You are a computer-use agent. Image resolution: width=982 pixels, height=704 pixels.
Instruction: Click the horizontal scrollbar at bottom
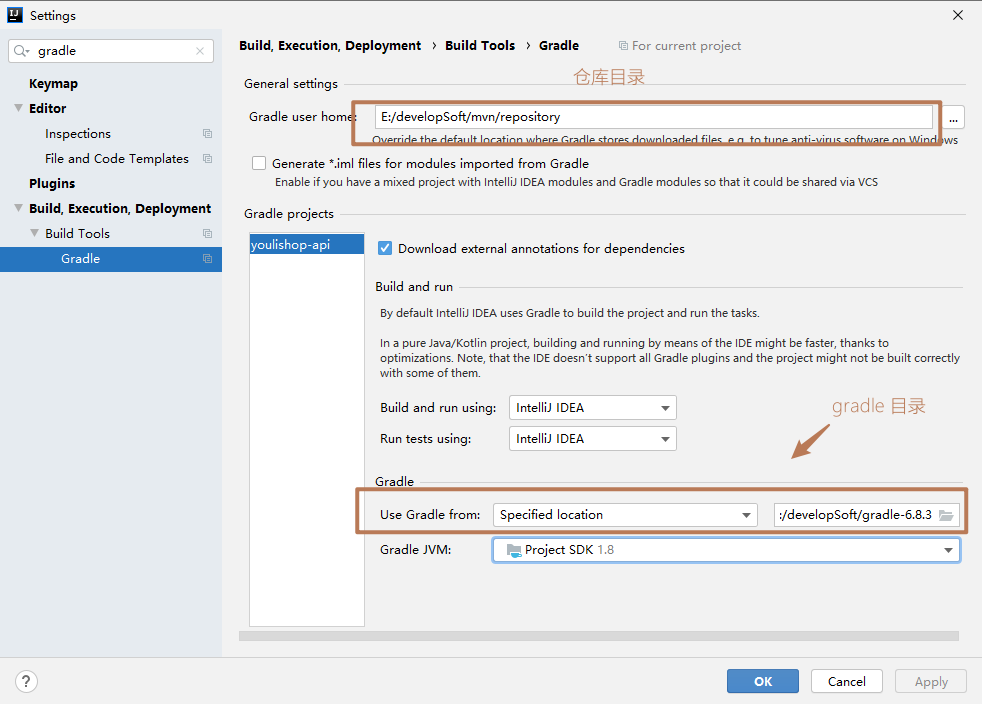click(x=599, y=636)
